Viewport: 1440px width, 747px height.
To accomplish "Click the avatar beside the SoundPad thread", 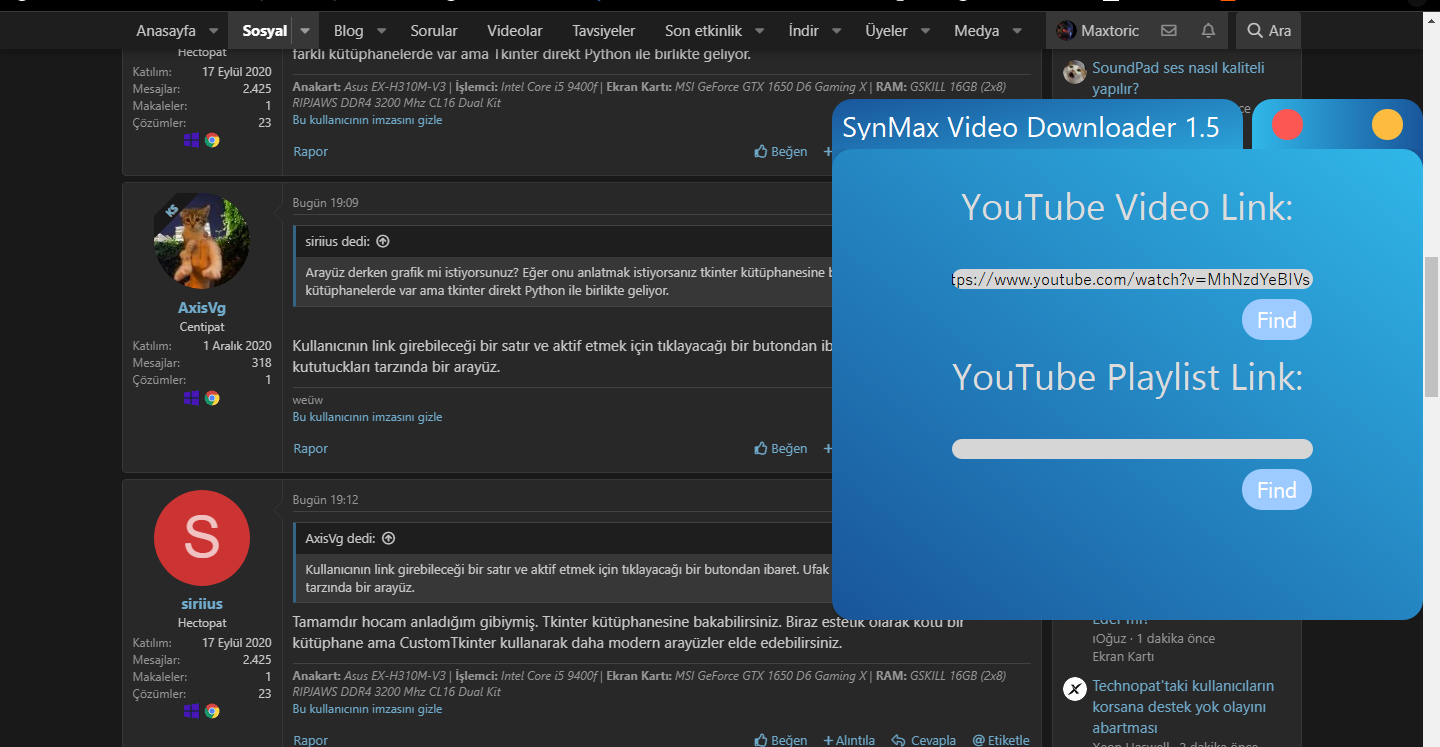I will pos(1075,72).
